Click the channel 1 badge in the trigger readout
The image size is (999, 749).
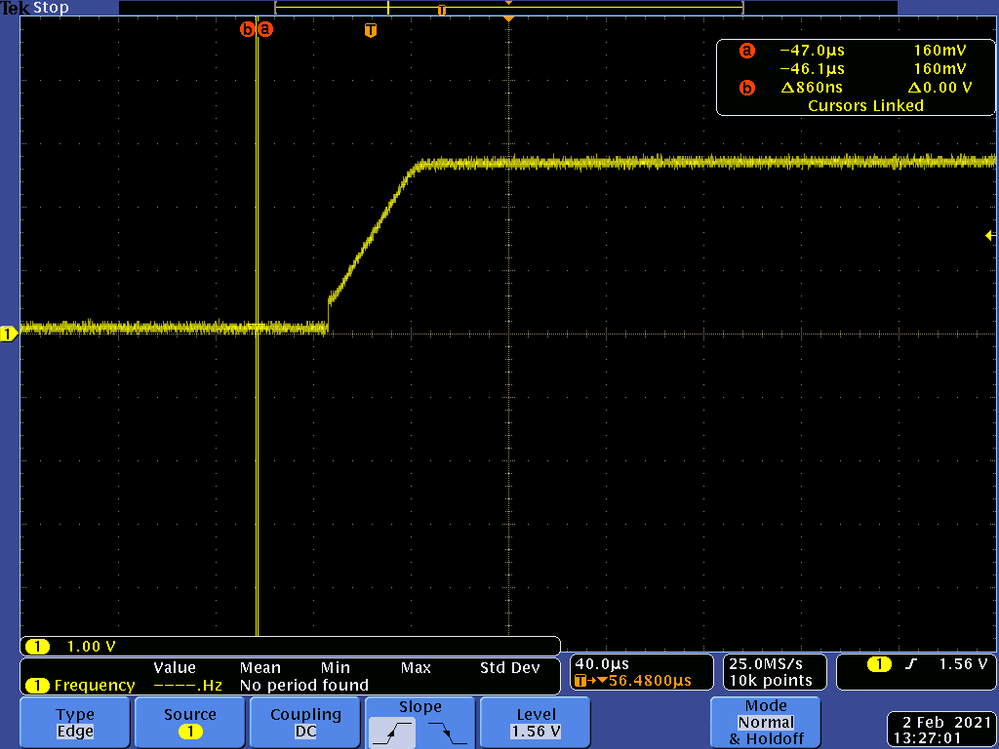pos(879,664)
